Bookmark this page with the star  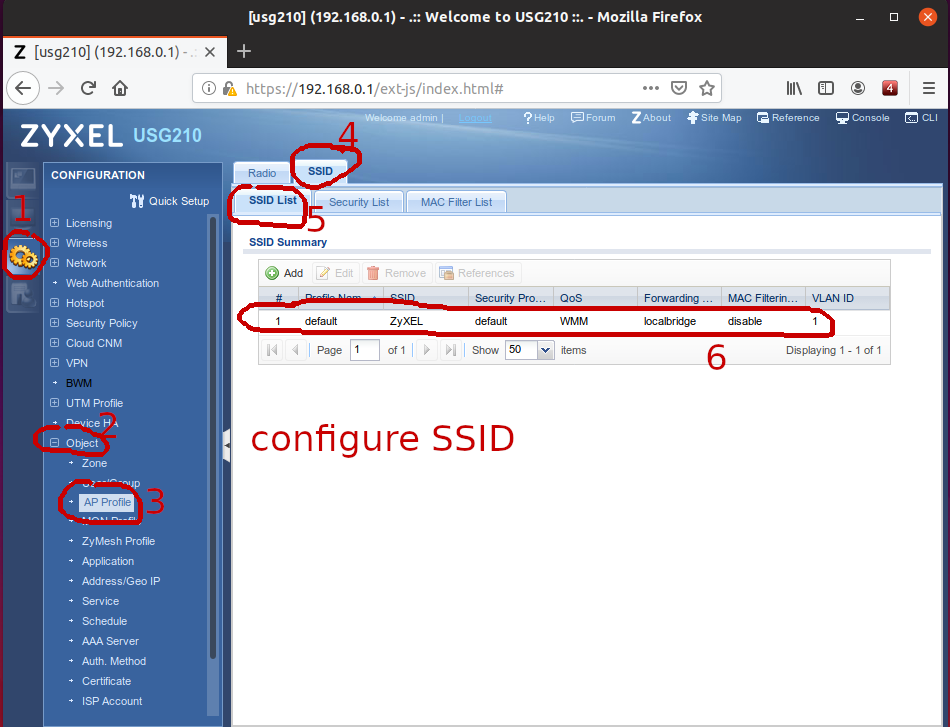(x=706, y=88)
